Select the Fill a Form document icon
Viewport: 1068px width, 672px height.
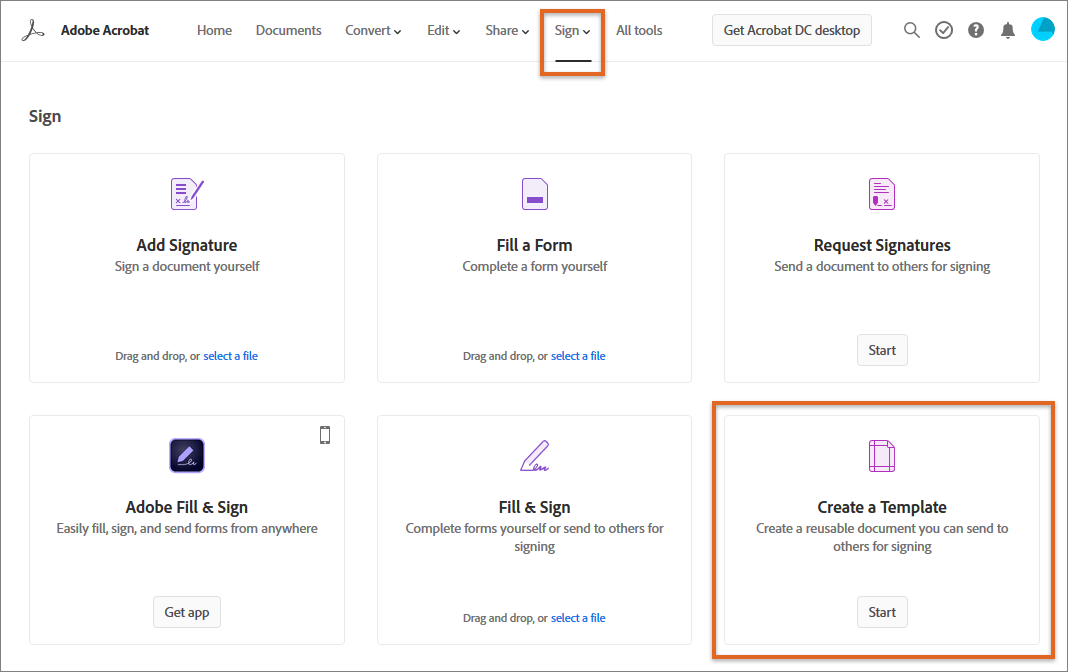534,193
